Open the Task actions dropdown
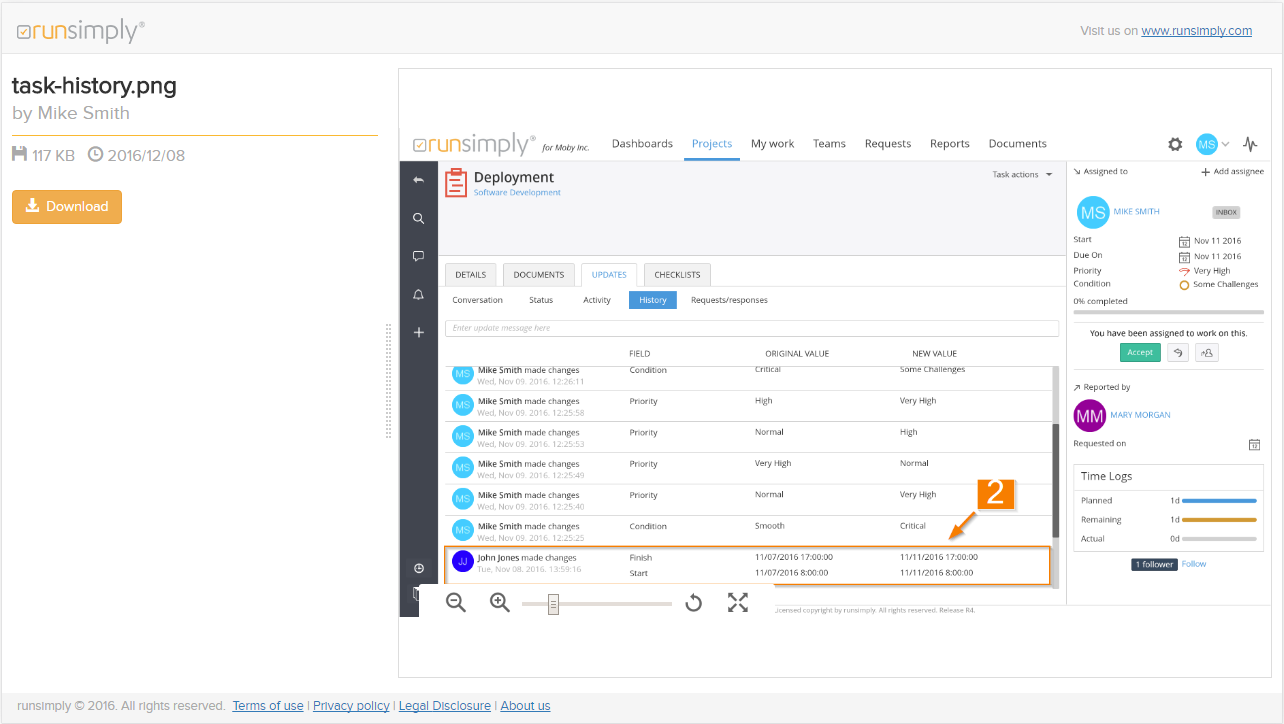Image resolution: width=1284 pixels, height=724 pixels. tap(1022, 175)
